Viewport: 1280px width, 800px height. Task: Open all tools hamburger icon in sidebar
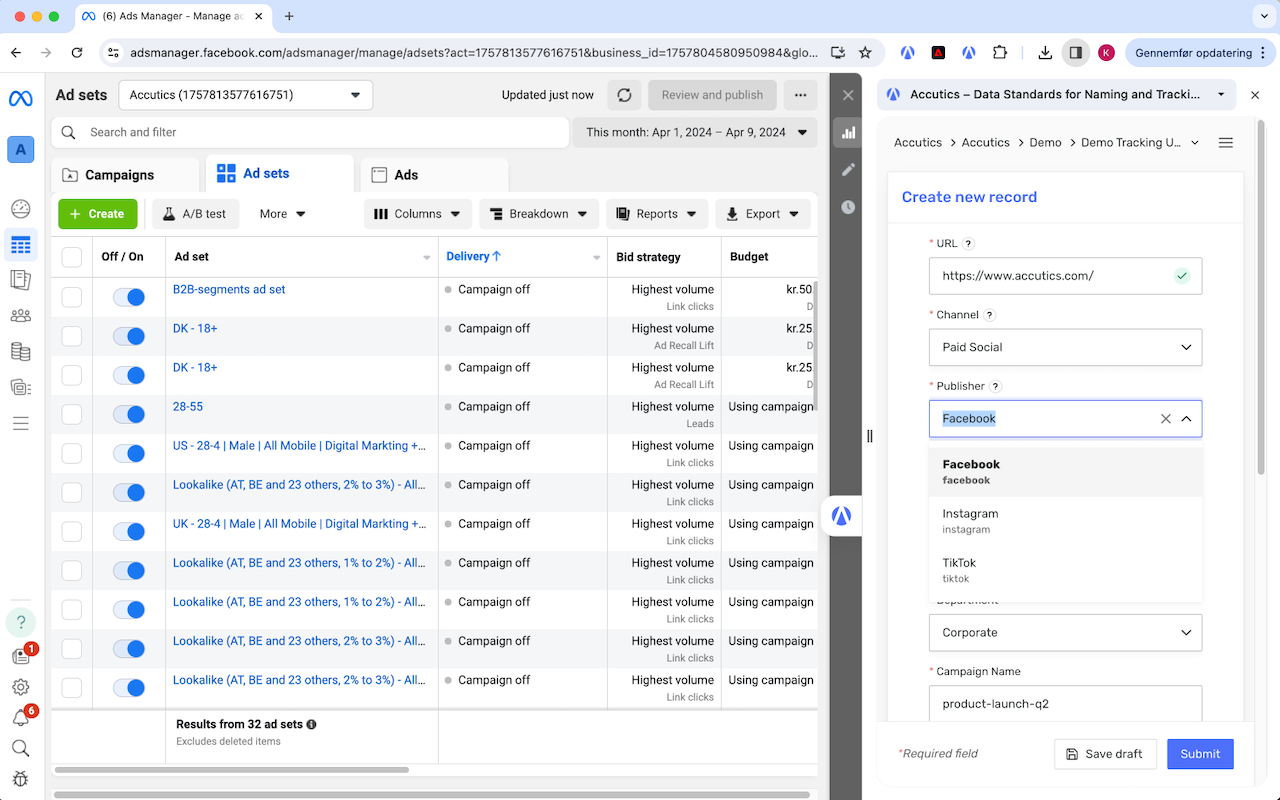coord(21,424)
